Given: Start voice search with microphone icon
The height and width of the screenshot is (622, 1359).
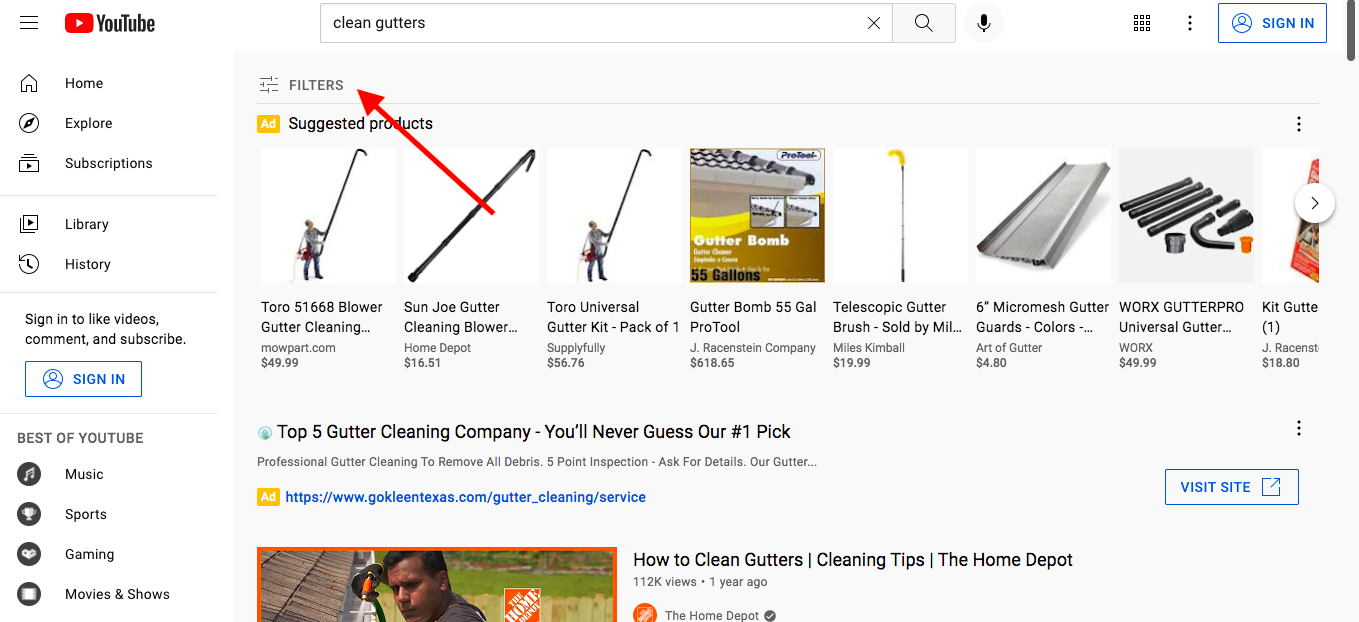Looking at the screenshot, I should point(984,23).
